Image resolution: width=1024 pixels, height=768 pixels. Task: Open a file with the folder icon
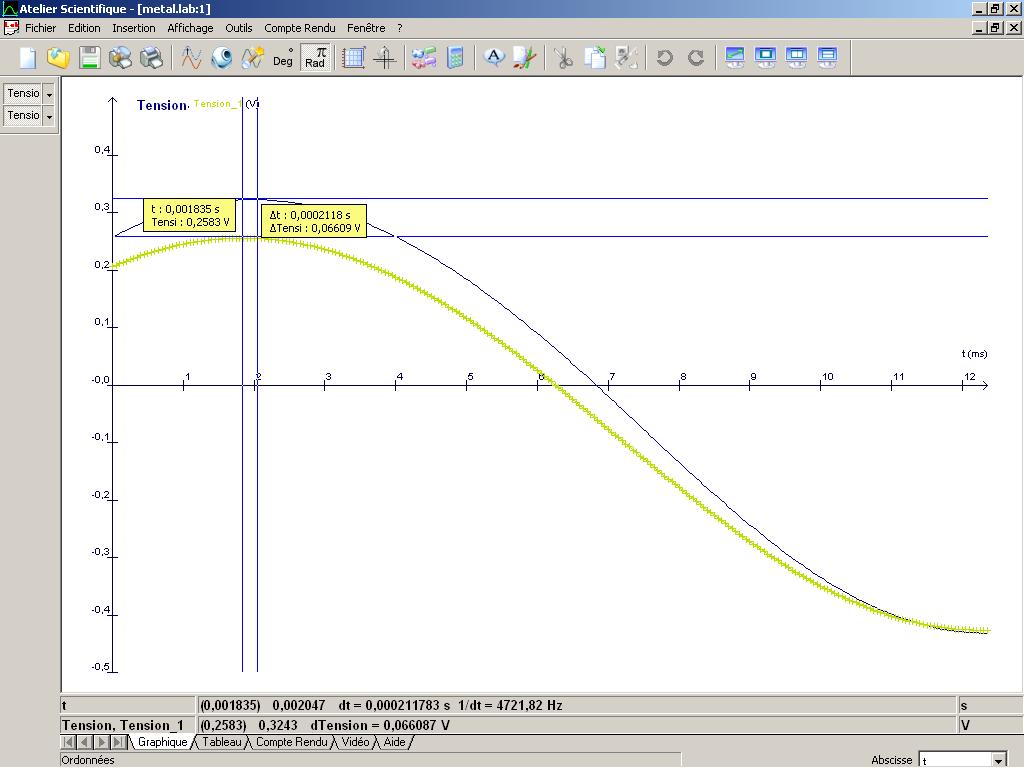click(58, 58)
